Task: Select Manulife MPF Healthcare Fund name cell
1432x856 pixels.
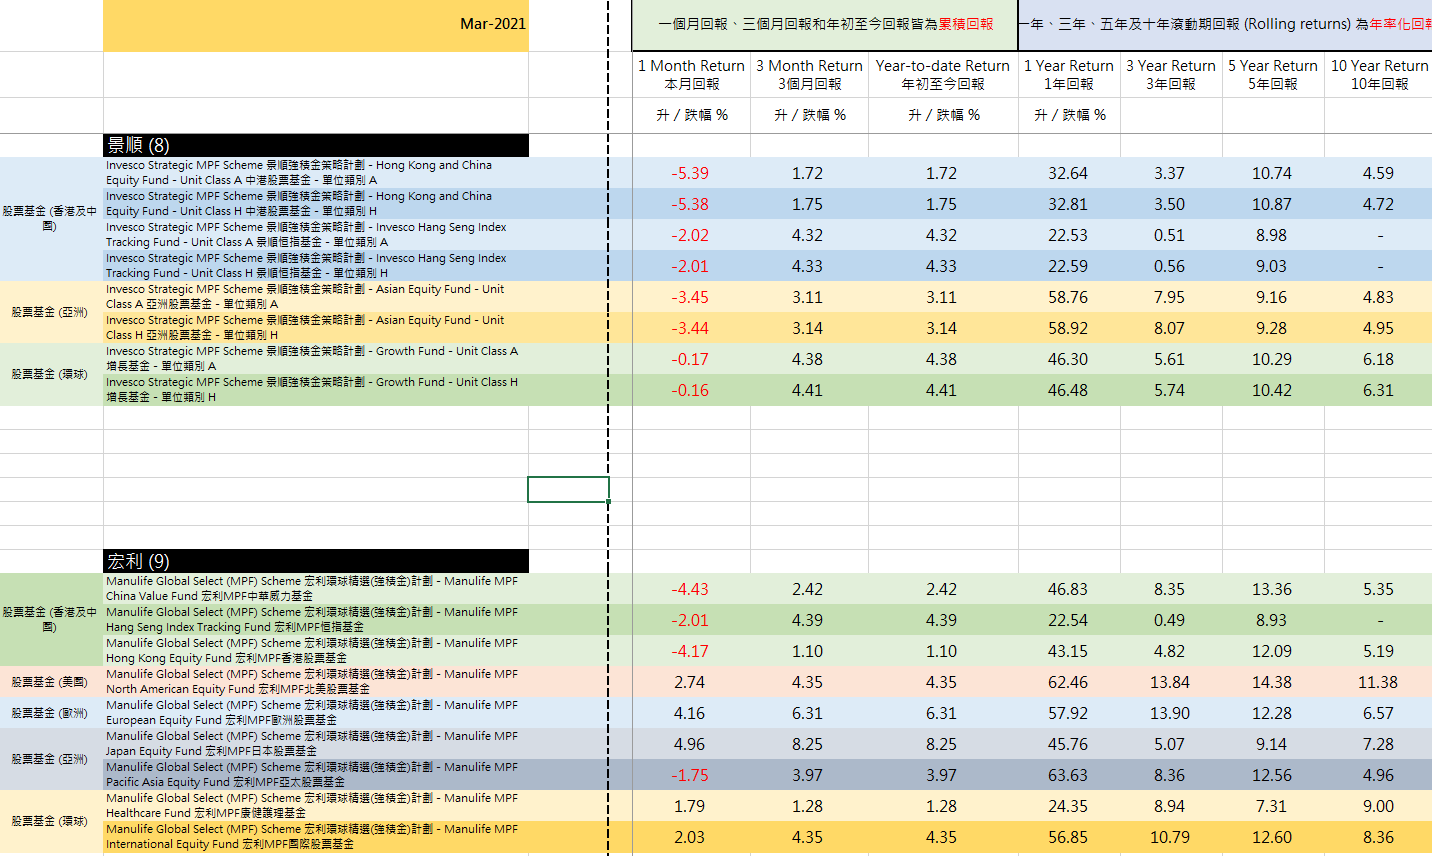Action: [x=316, y=806]
